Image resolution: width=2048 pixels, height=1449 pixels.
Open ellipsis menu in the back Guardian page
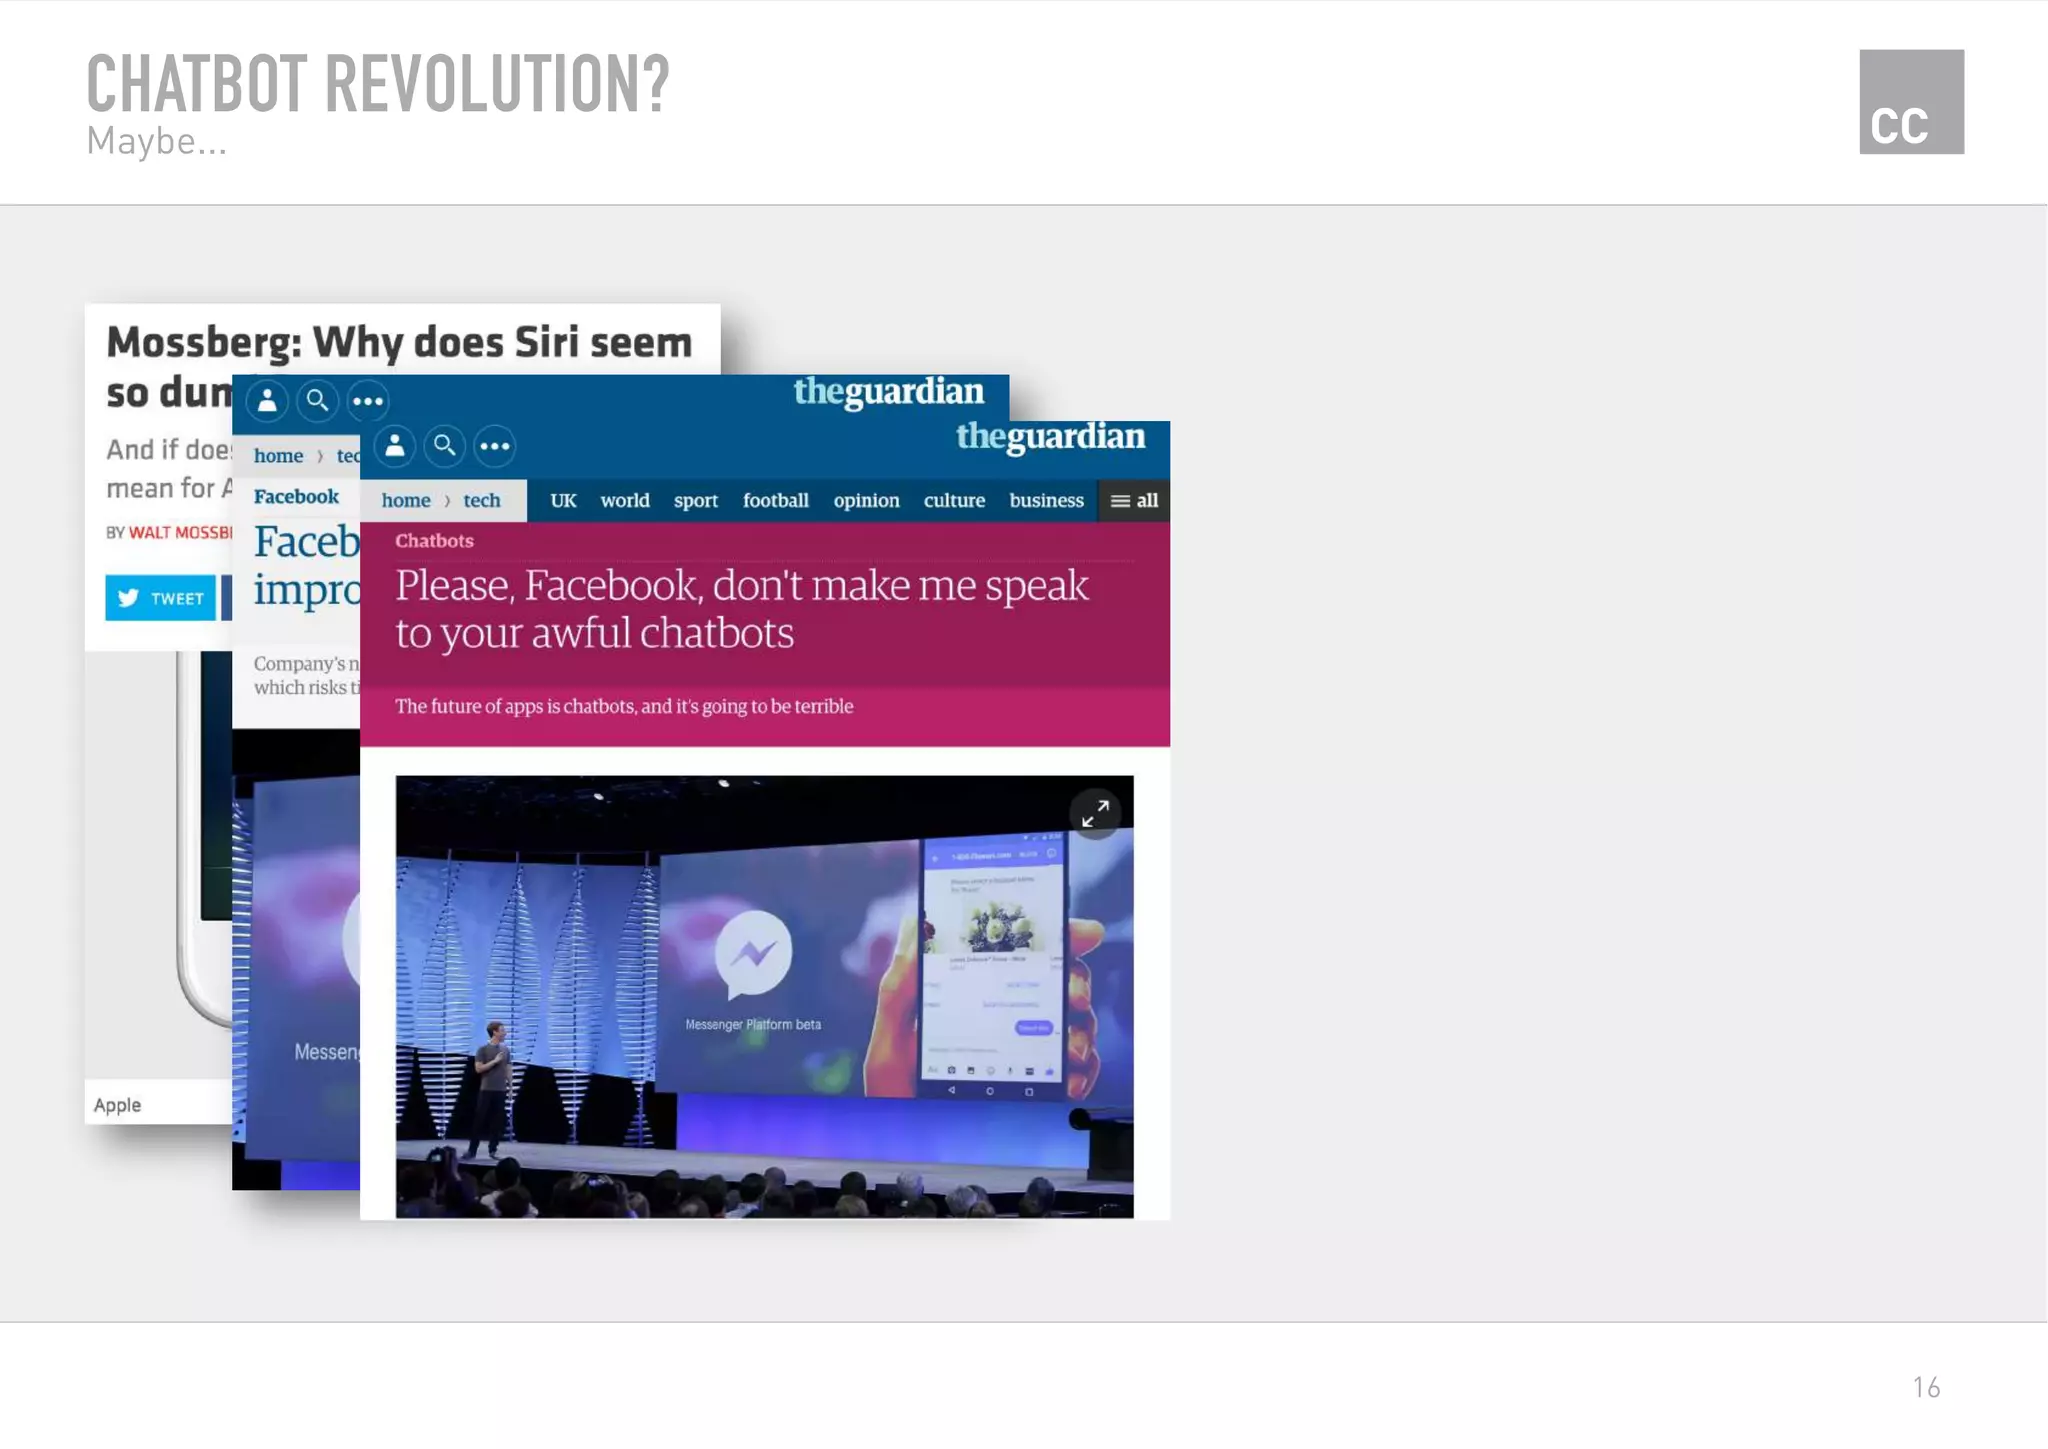367,401
